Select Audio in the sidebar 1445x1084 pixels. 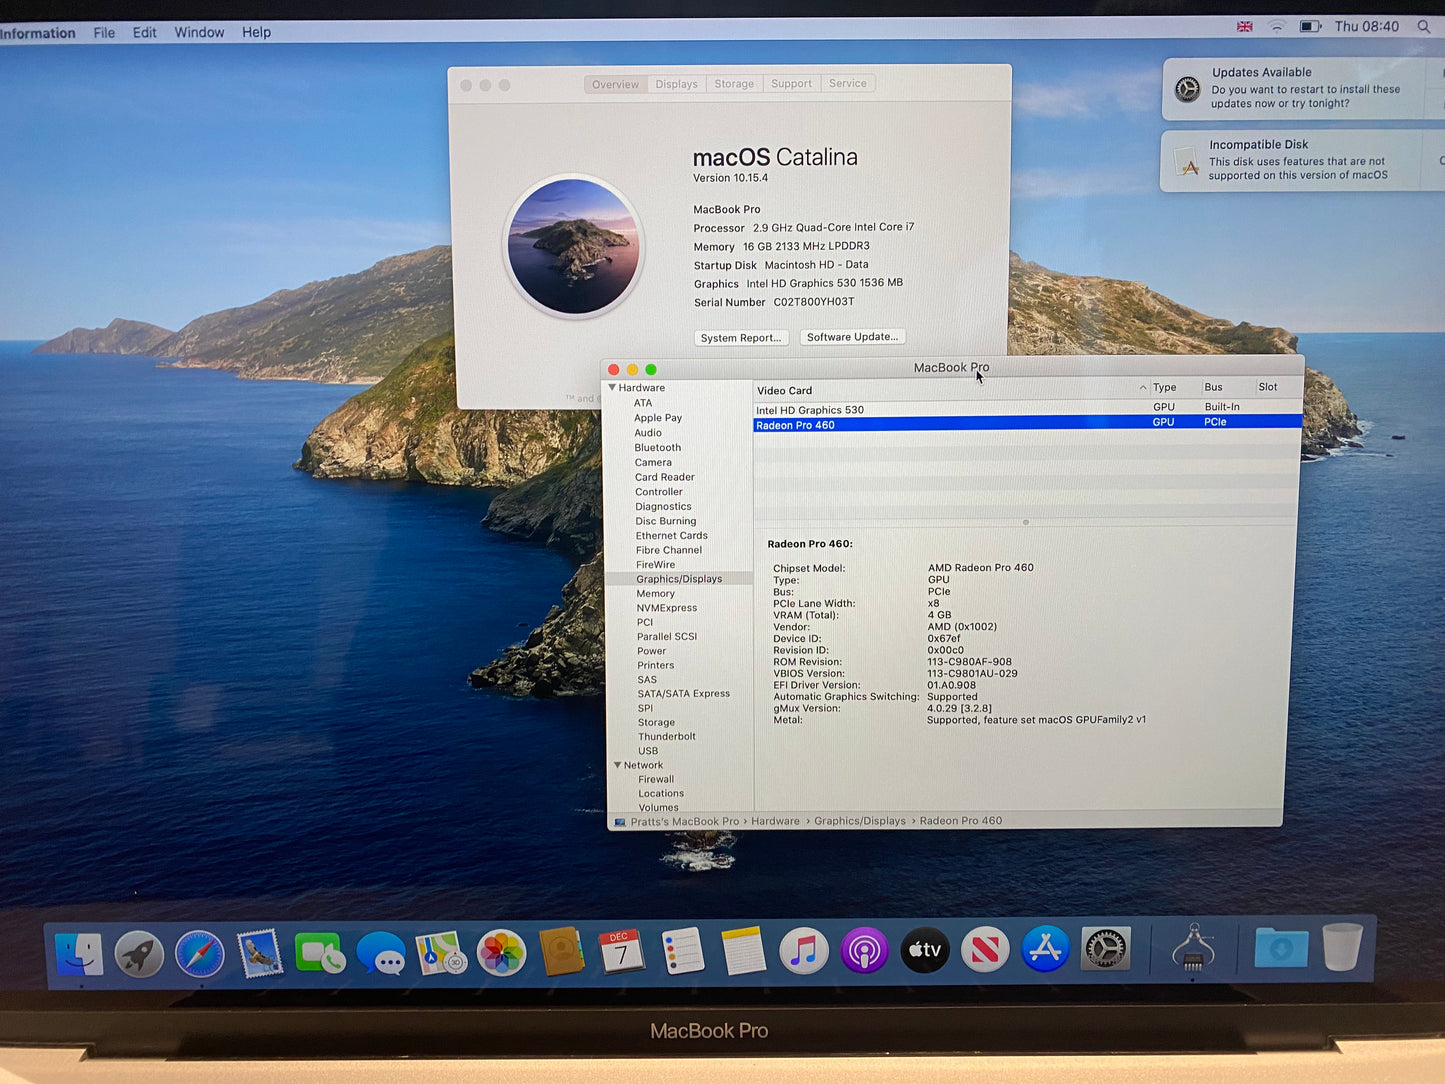(647, 433)
